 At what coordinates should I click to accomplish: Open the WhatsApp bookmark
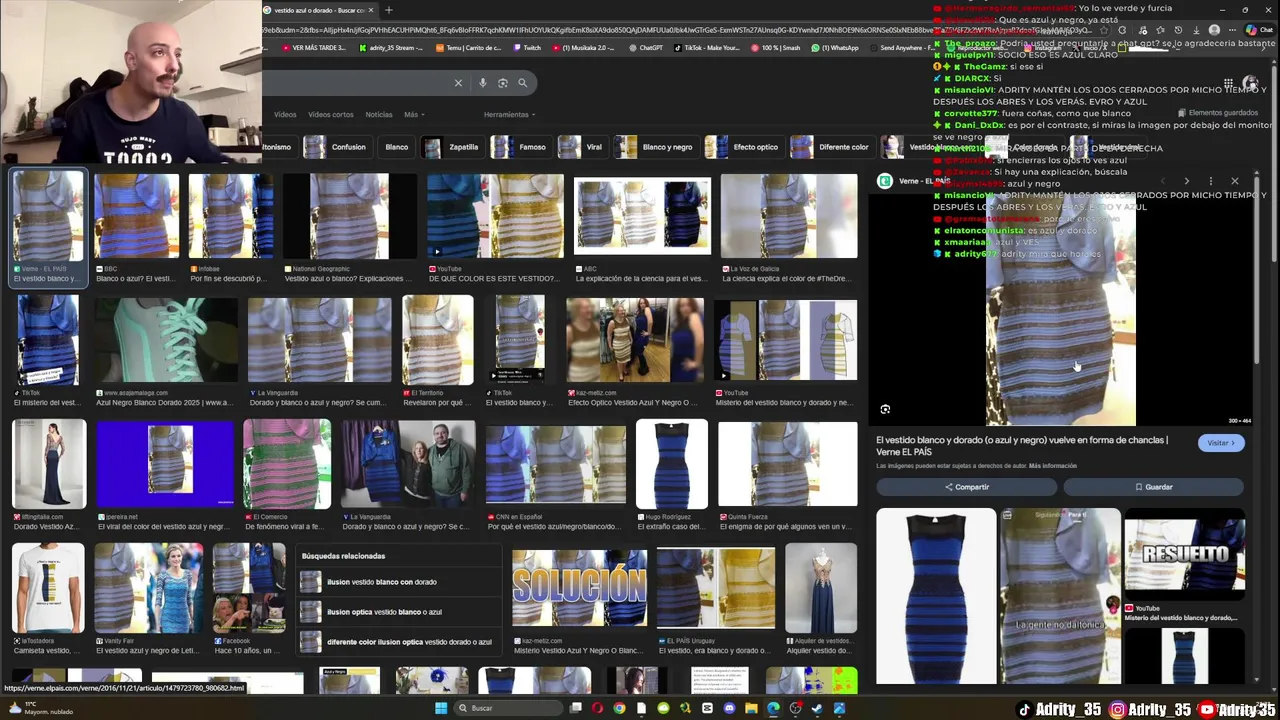point(835,47)
